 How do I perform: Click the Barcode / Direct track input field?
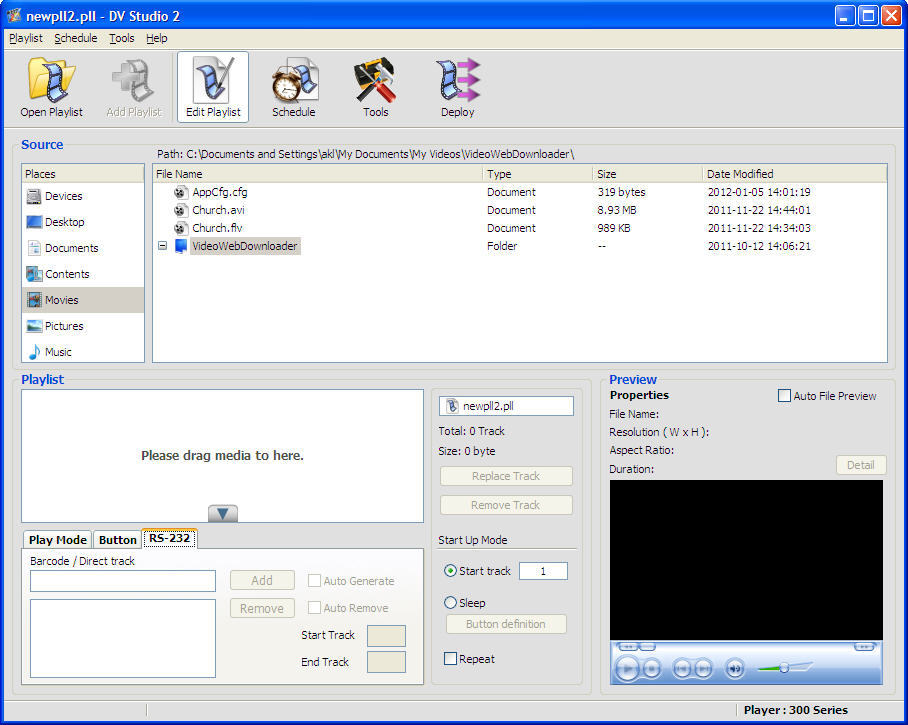pyautogui.click(x=123, y=581)
